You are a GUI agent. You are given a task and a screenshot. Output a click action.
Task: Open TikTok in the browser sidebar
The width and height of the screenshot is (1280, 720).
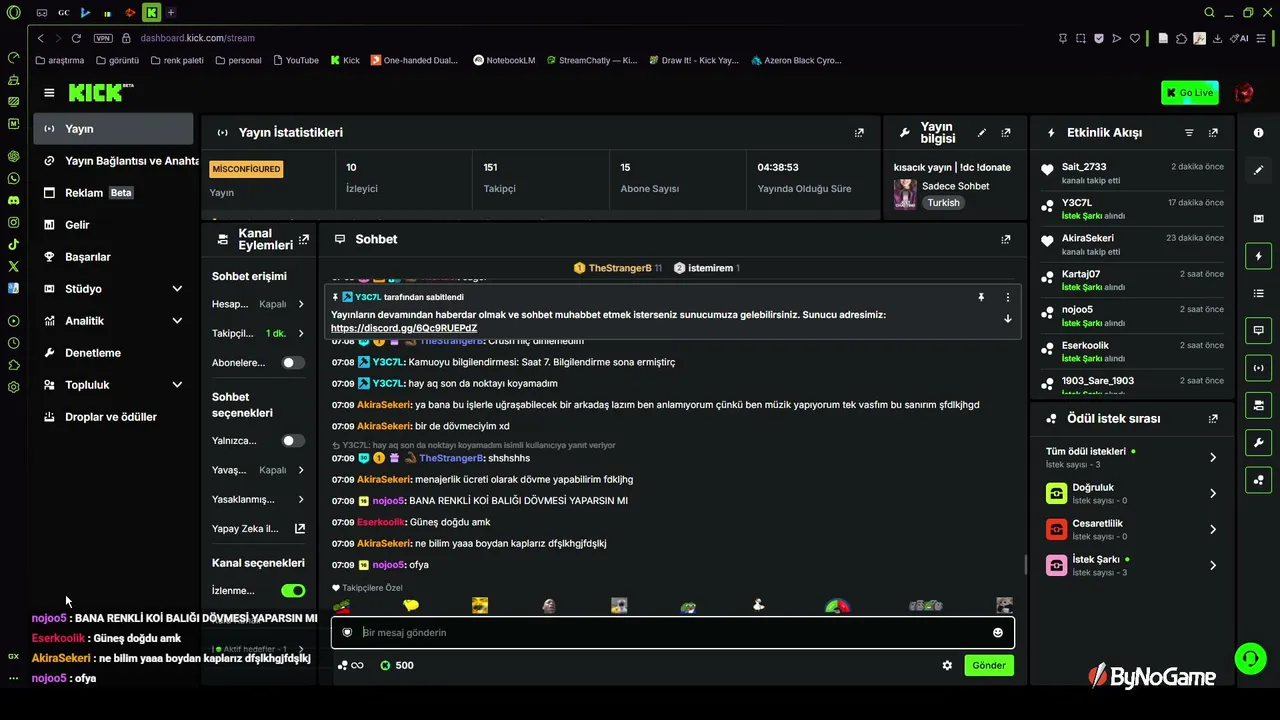14,244
